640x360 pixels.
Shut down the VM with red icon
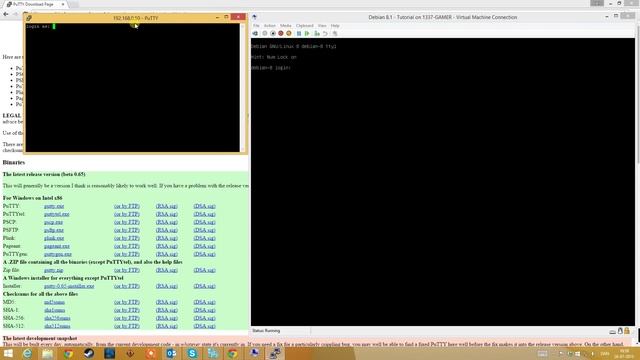281,33
